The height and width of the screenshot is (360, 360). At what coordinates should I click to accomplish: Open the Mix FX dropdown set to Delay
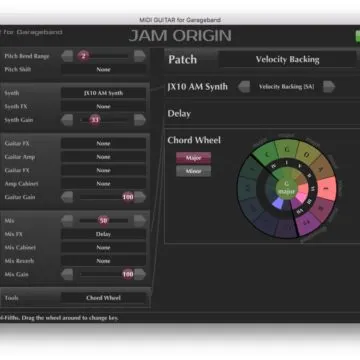pos(103,234)
